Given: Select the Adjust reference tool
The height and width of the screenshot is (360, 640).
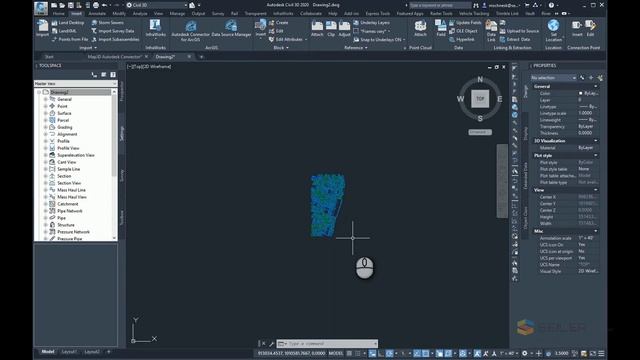Looking at the screenshot, I should (x=344, y=29).
